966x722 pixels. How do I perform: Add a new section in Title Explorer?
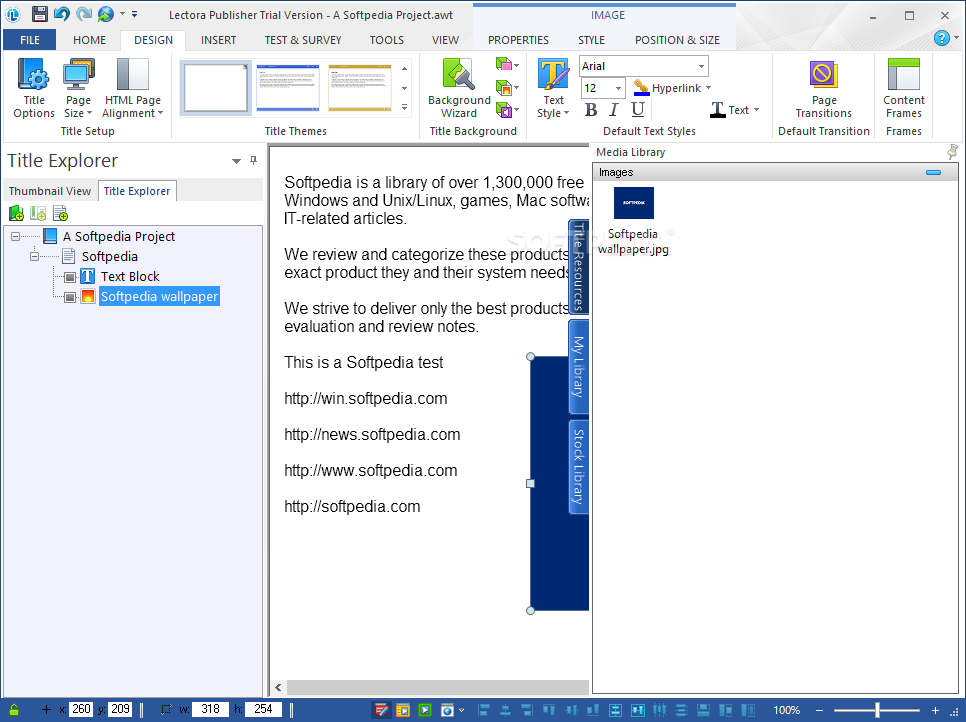pos(38,214)
